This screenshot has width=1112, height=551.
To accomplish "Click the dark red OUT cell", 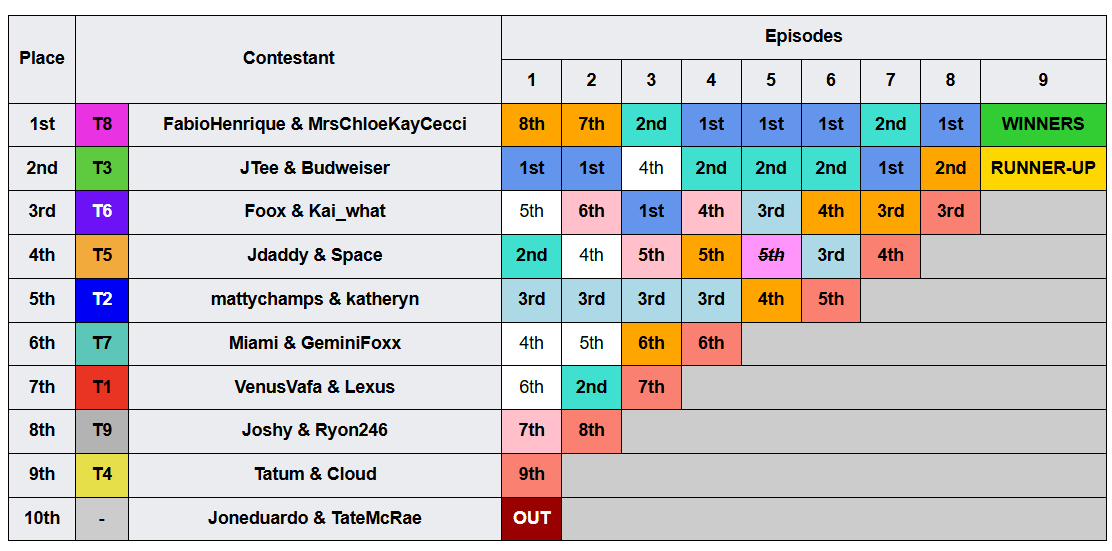I will pos(531,518).
